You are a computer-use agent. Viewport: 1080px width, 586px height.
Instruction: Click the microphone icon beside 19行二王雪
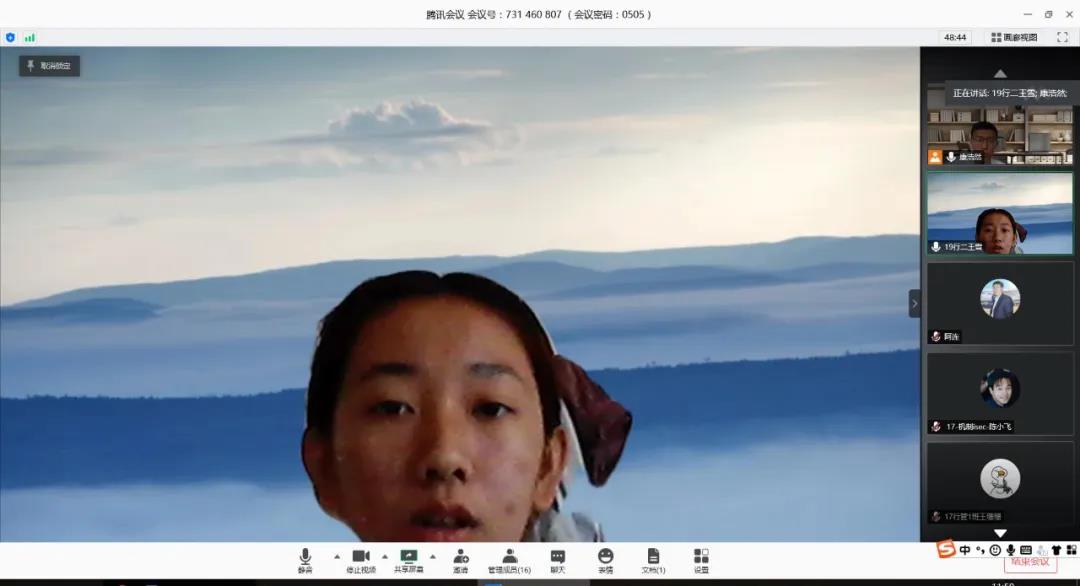click(936, 247)
